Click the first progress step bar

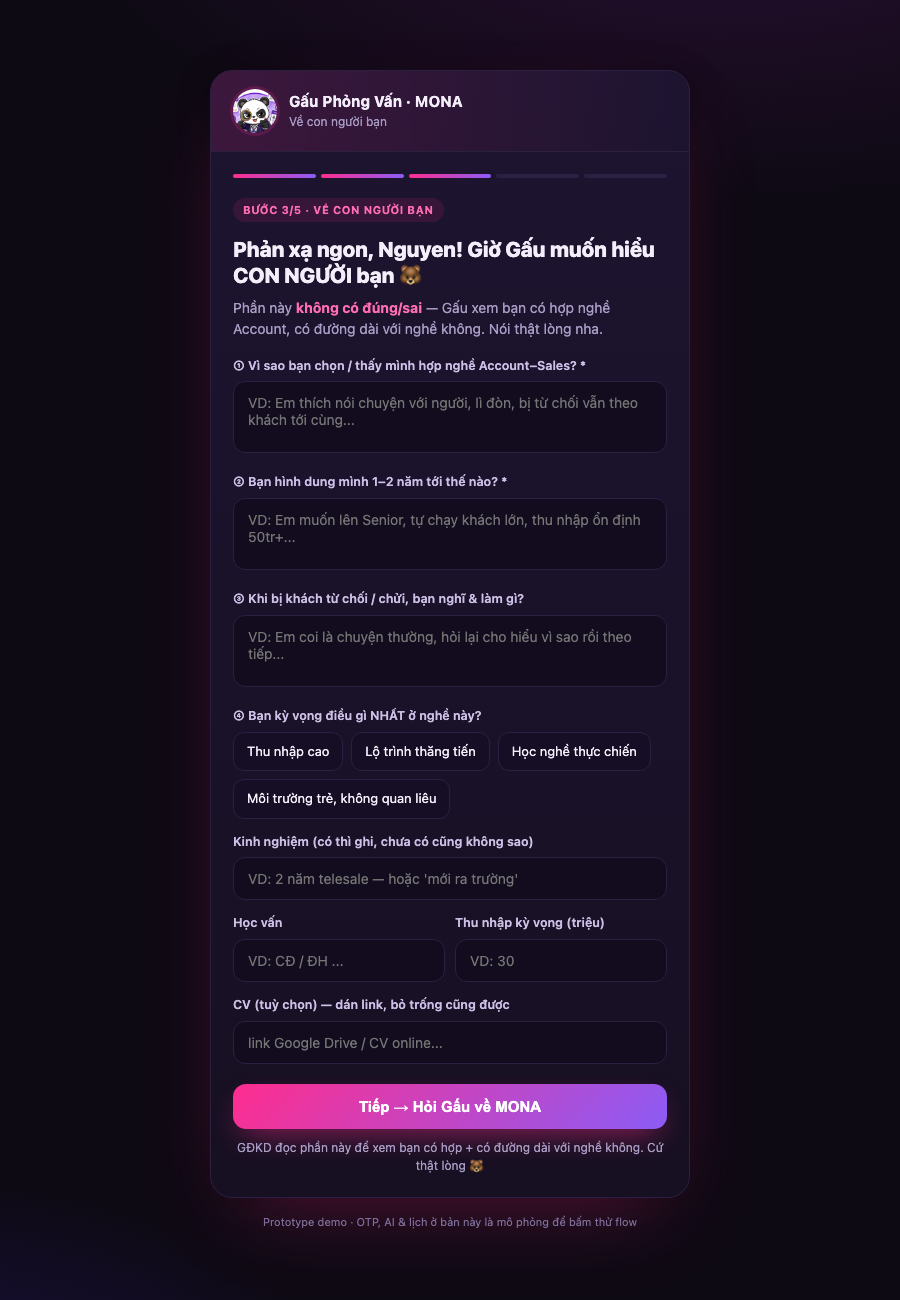tap(274, 176)
